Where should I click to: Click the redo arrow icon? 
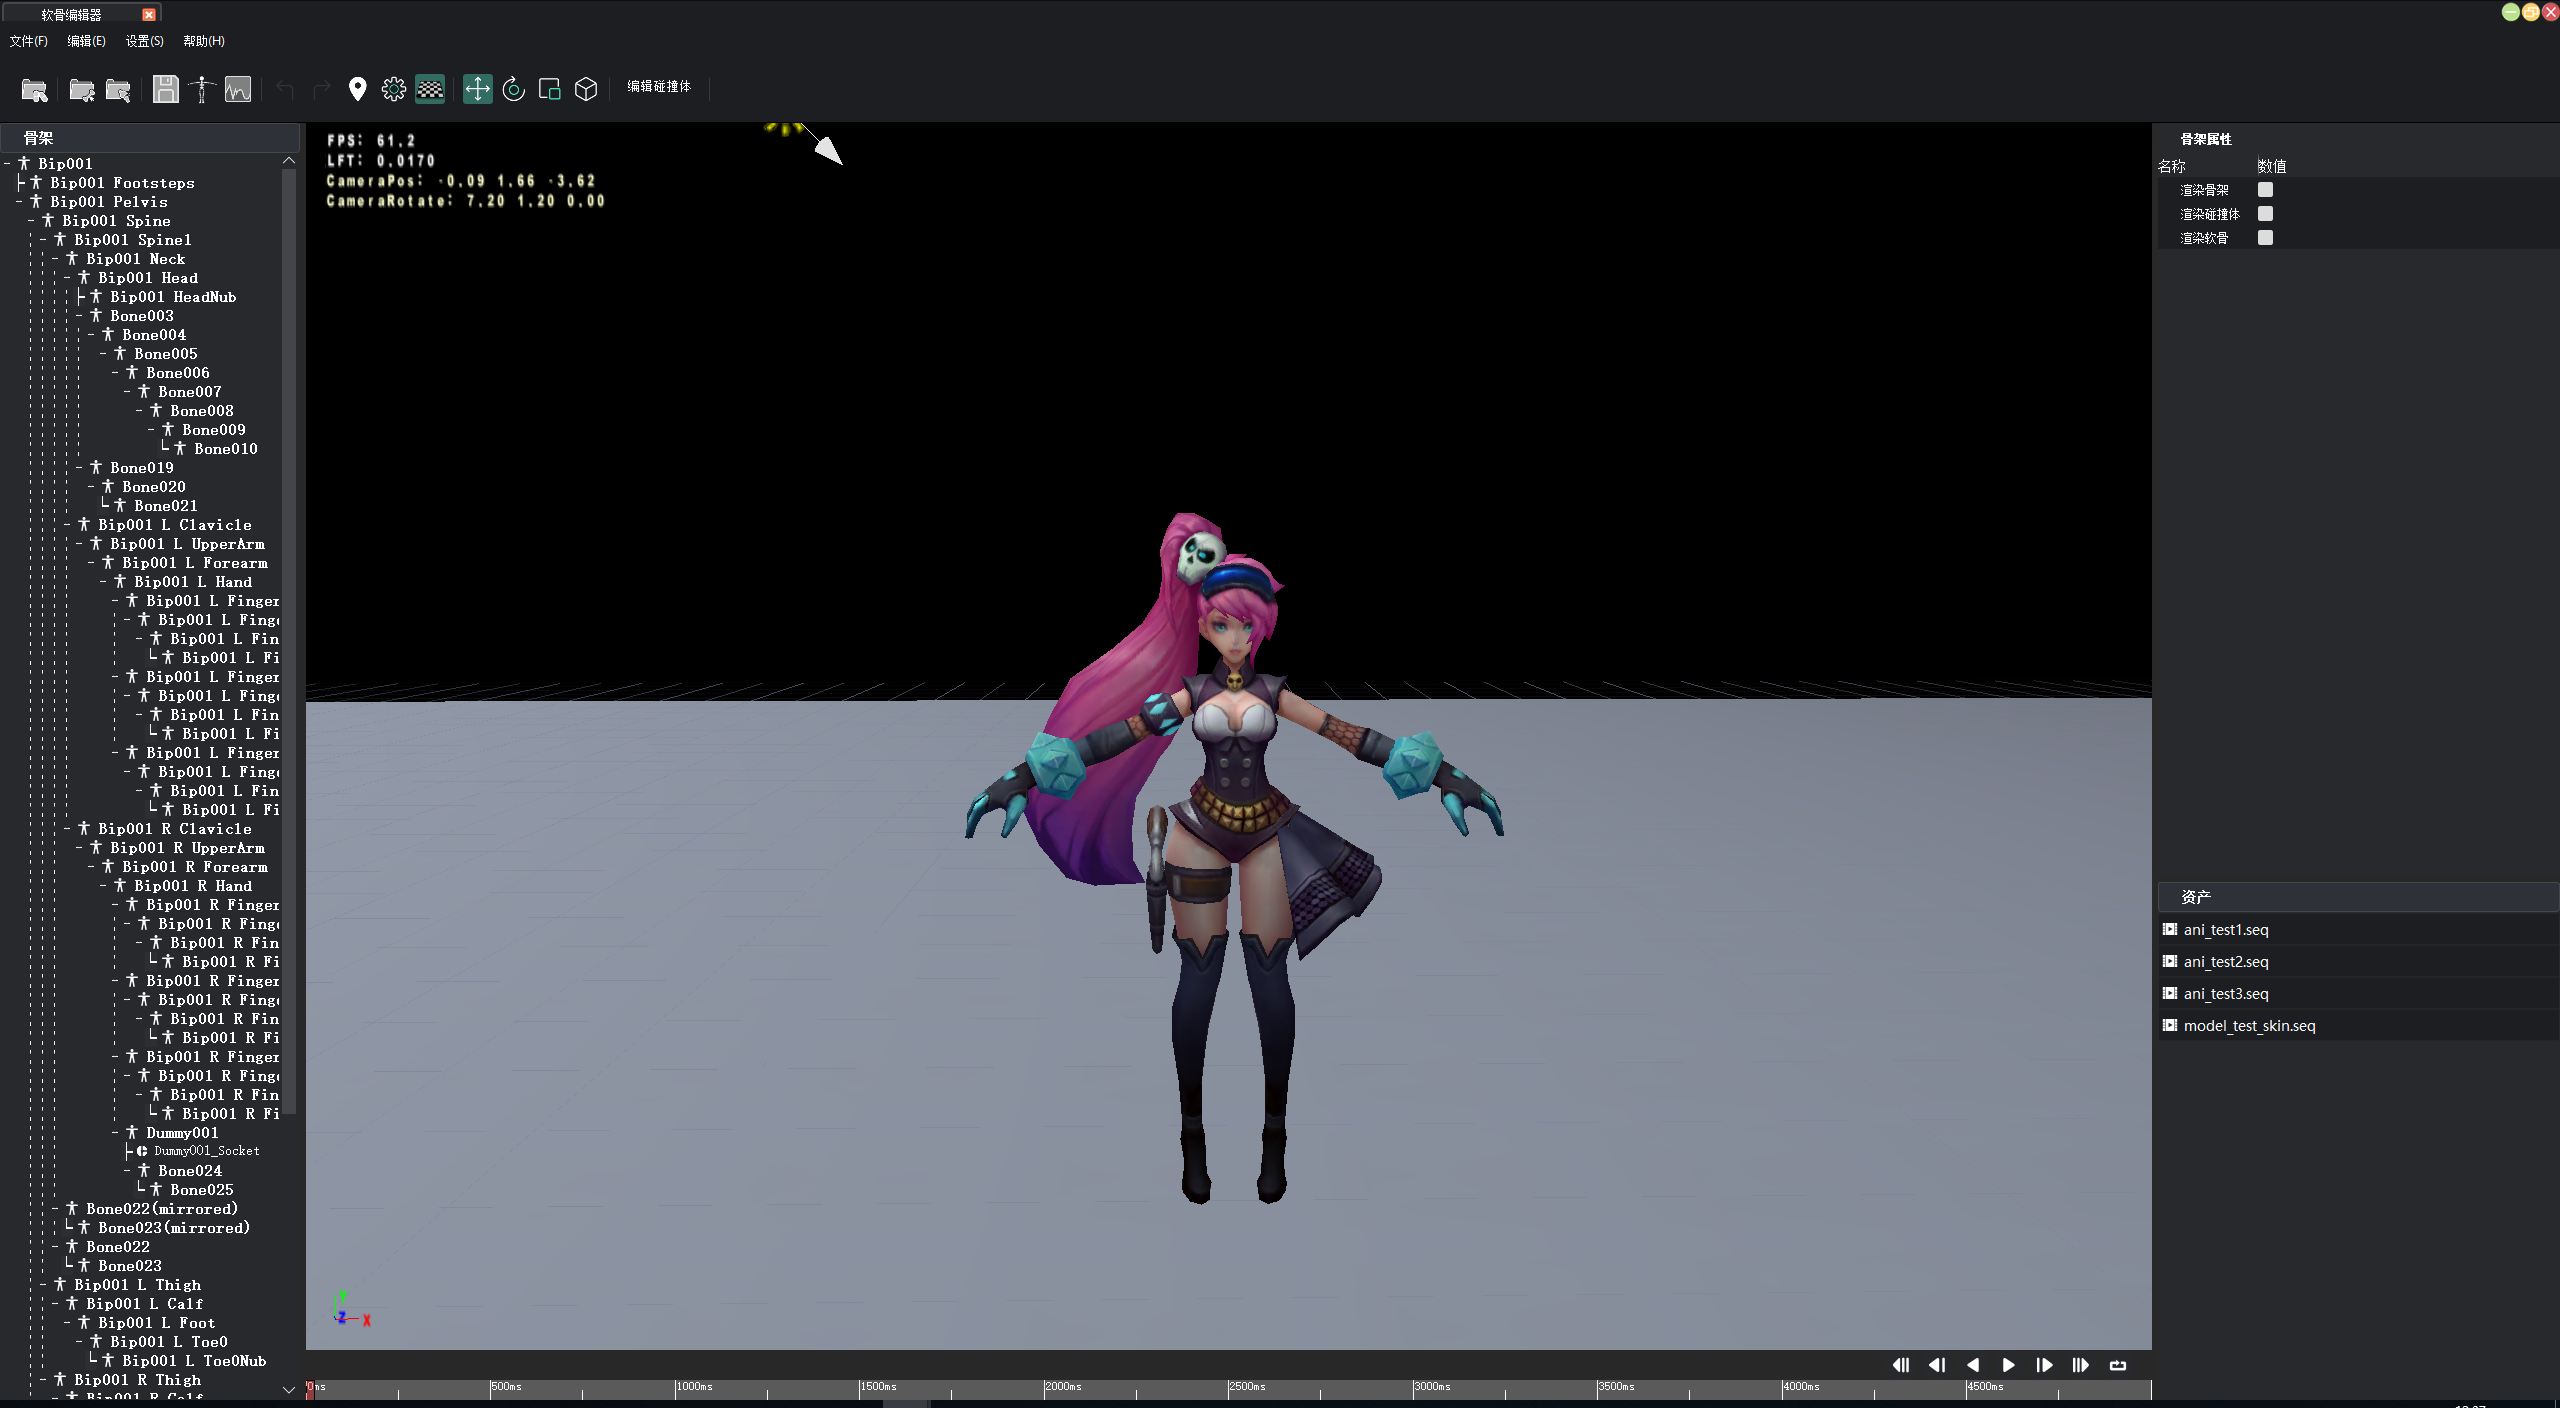[321, 90]
